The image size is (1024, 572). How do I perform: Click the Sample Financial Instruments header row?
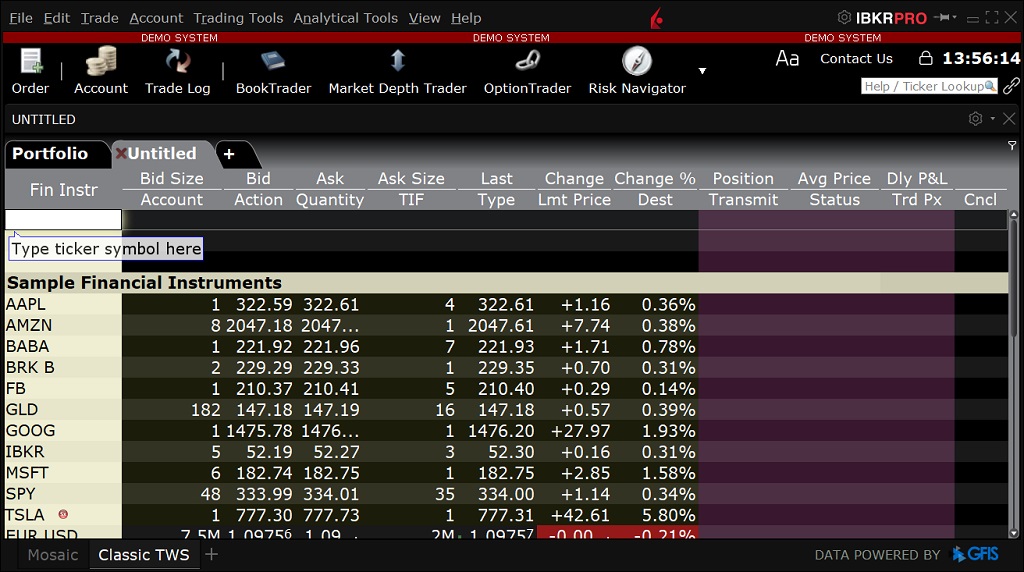[506, 283]
